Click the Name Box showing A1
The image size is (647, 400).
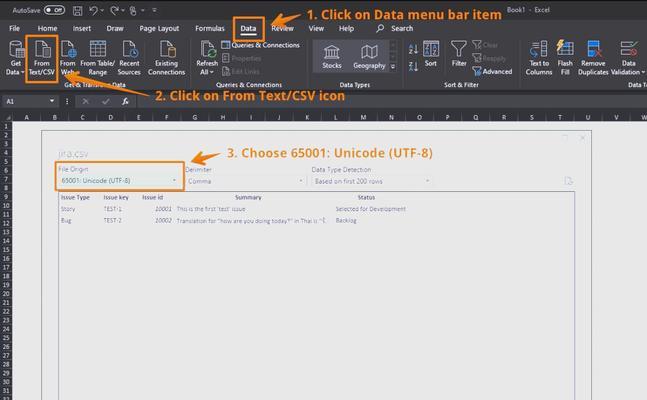point(25,101)
